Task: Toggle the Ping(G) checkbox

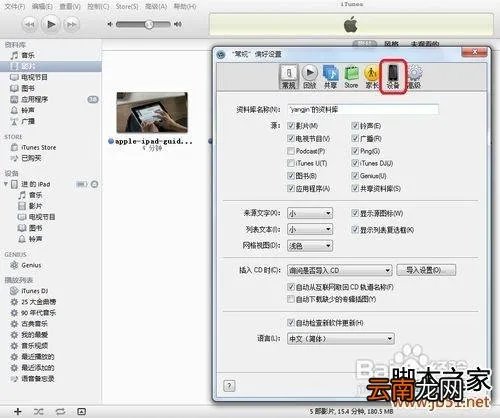Action: (355, 151)
